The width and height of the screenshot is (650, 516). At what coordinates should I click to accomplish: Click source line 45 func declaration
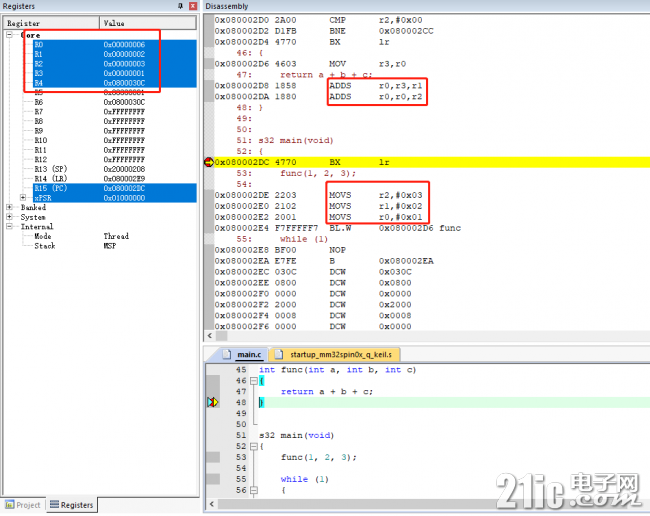[337, 370]
